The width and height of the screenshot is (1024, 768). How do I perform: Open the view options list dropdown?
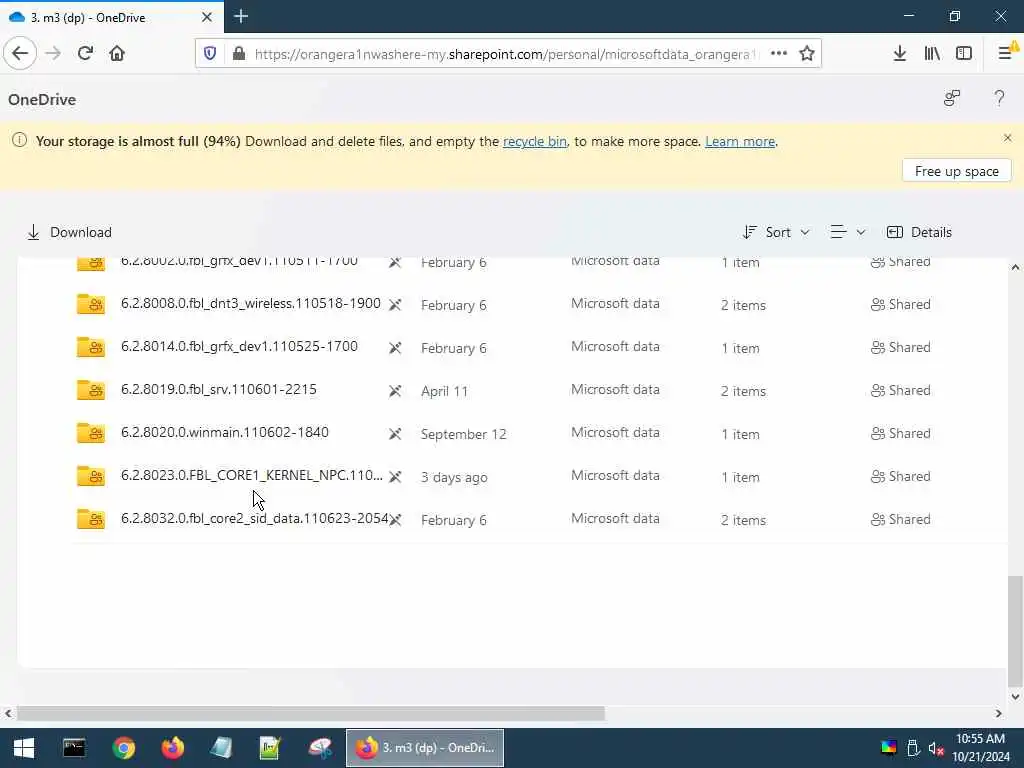click(848, 232)
